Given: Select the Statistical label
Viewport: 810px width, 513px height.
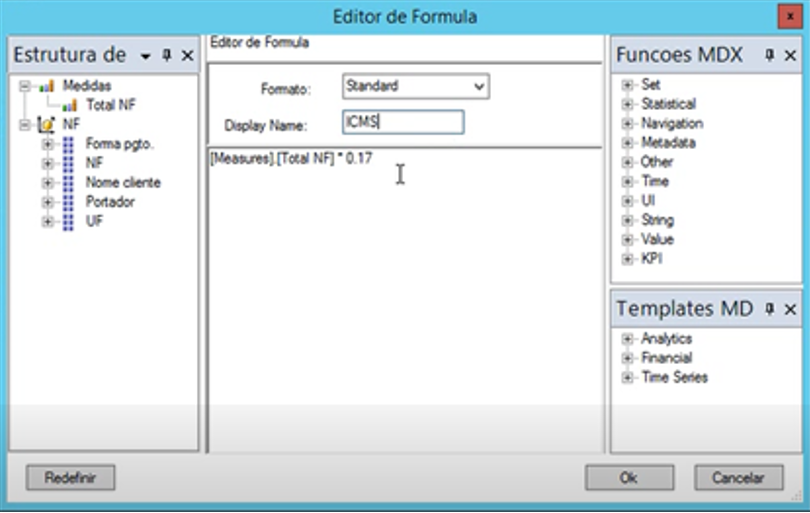Looking at the screenshot, I should click(668, 104).
